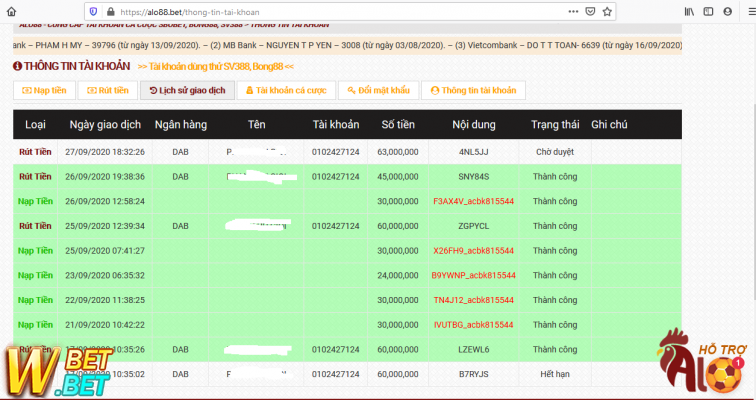Click Chờ duyệt status cell
The image size is (756, 400).
(x=555, y=152)
